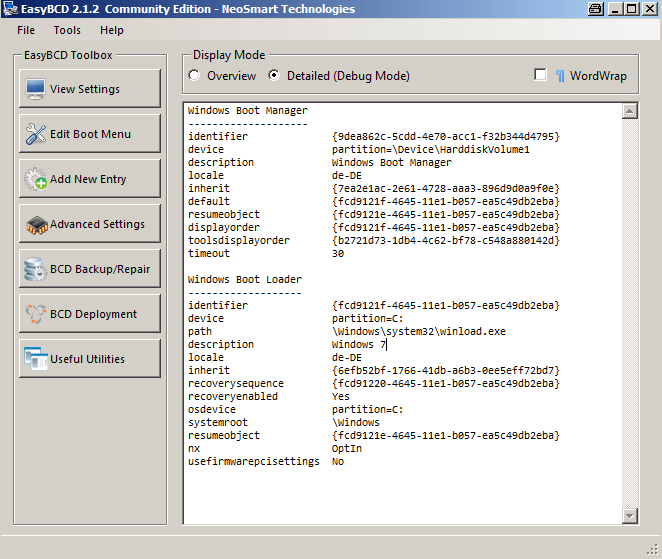
Task: Select the Overview display mode
Action: tap(194, 76)
